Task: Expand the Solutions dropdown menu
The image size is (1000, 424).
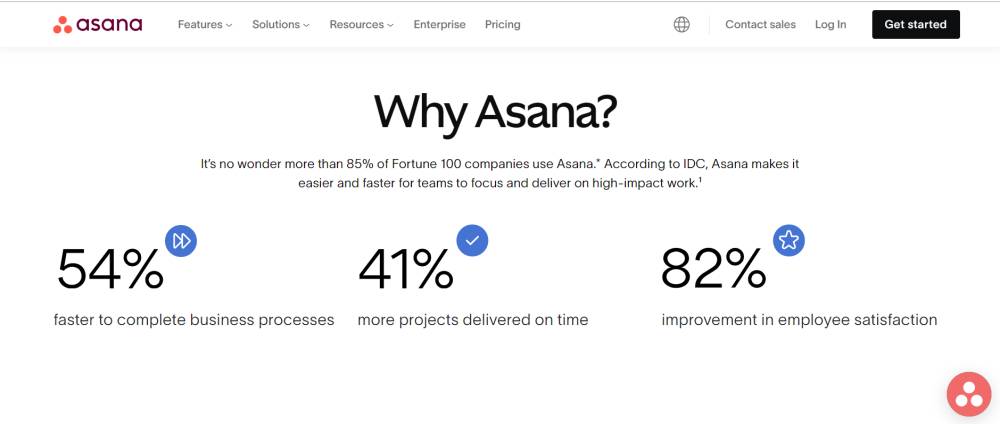Action: [281, 25]
